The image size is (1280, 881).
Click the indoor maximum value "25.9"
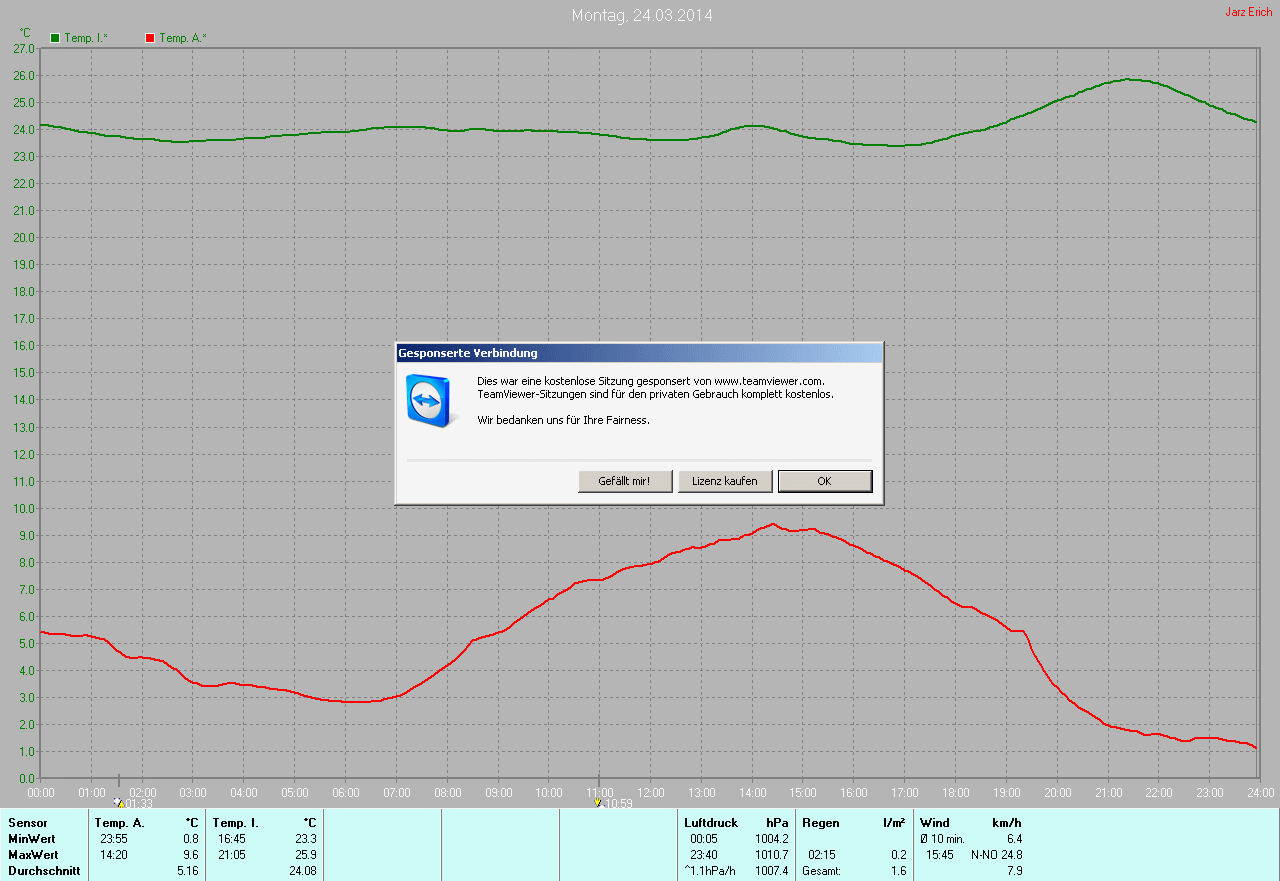pyautogui.click(x=306, y=855)
